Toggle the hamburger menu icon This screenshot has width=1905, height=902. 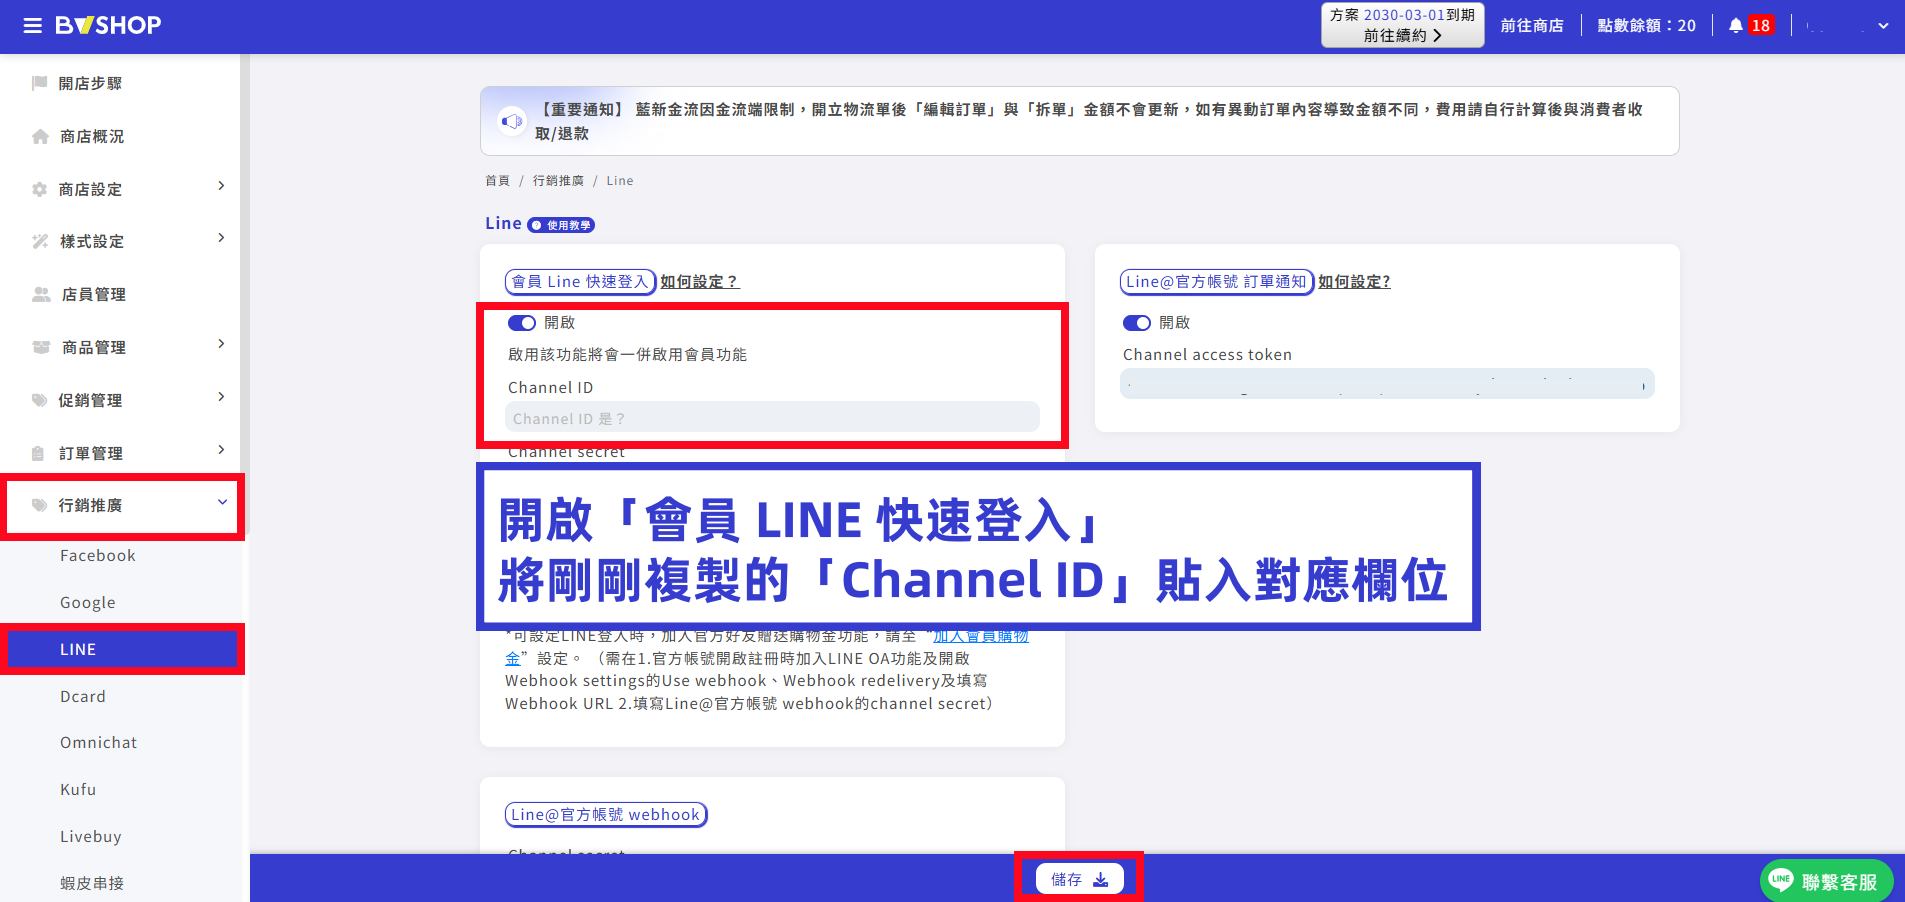coord(32,26)
